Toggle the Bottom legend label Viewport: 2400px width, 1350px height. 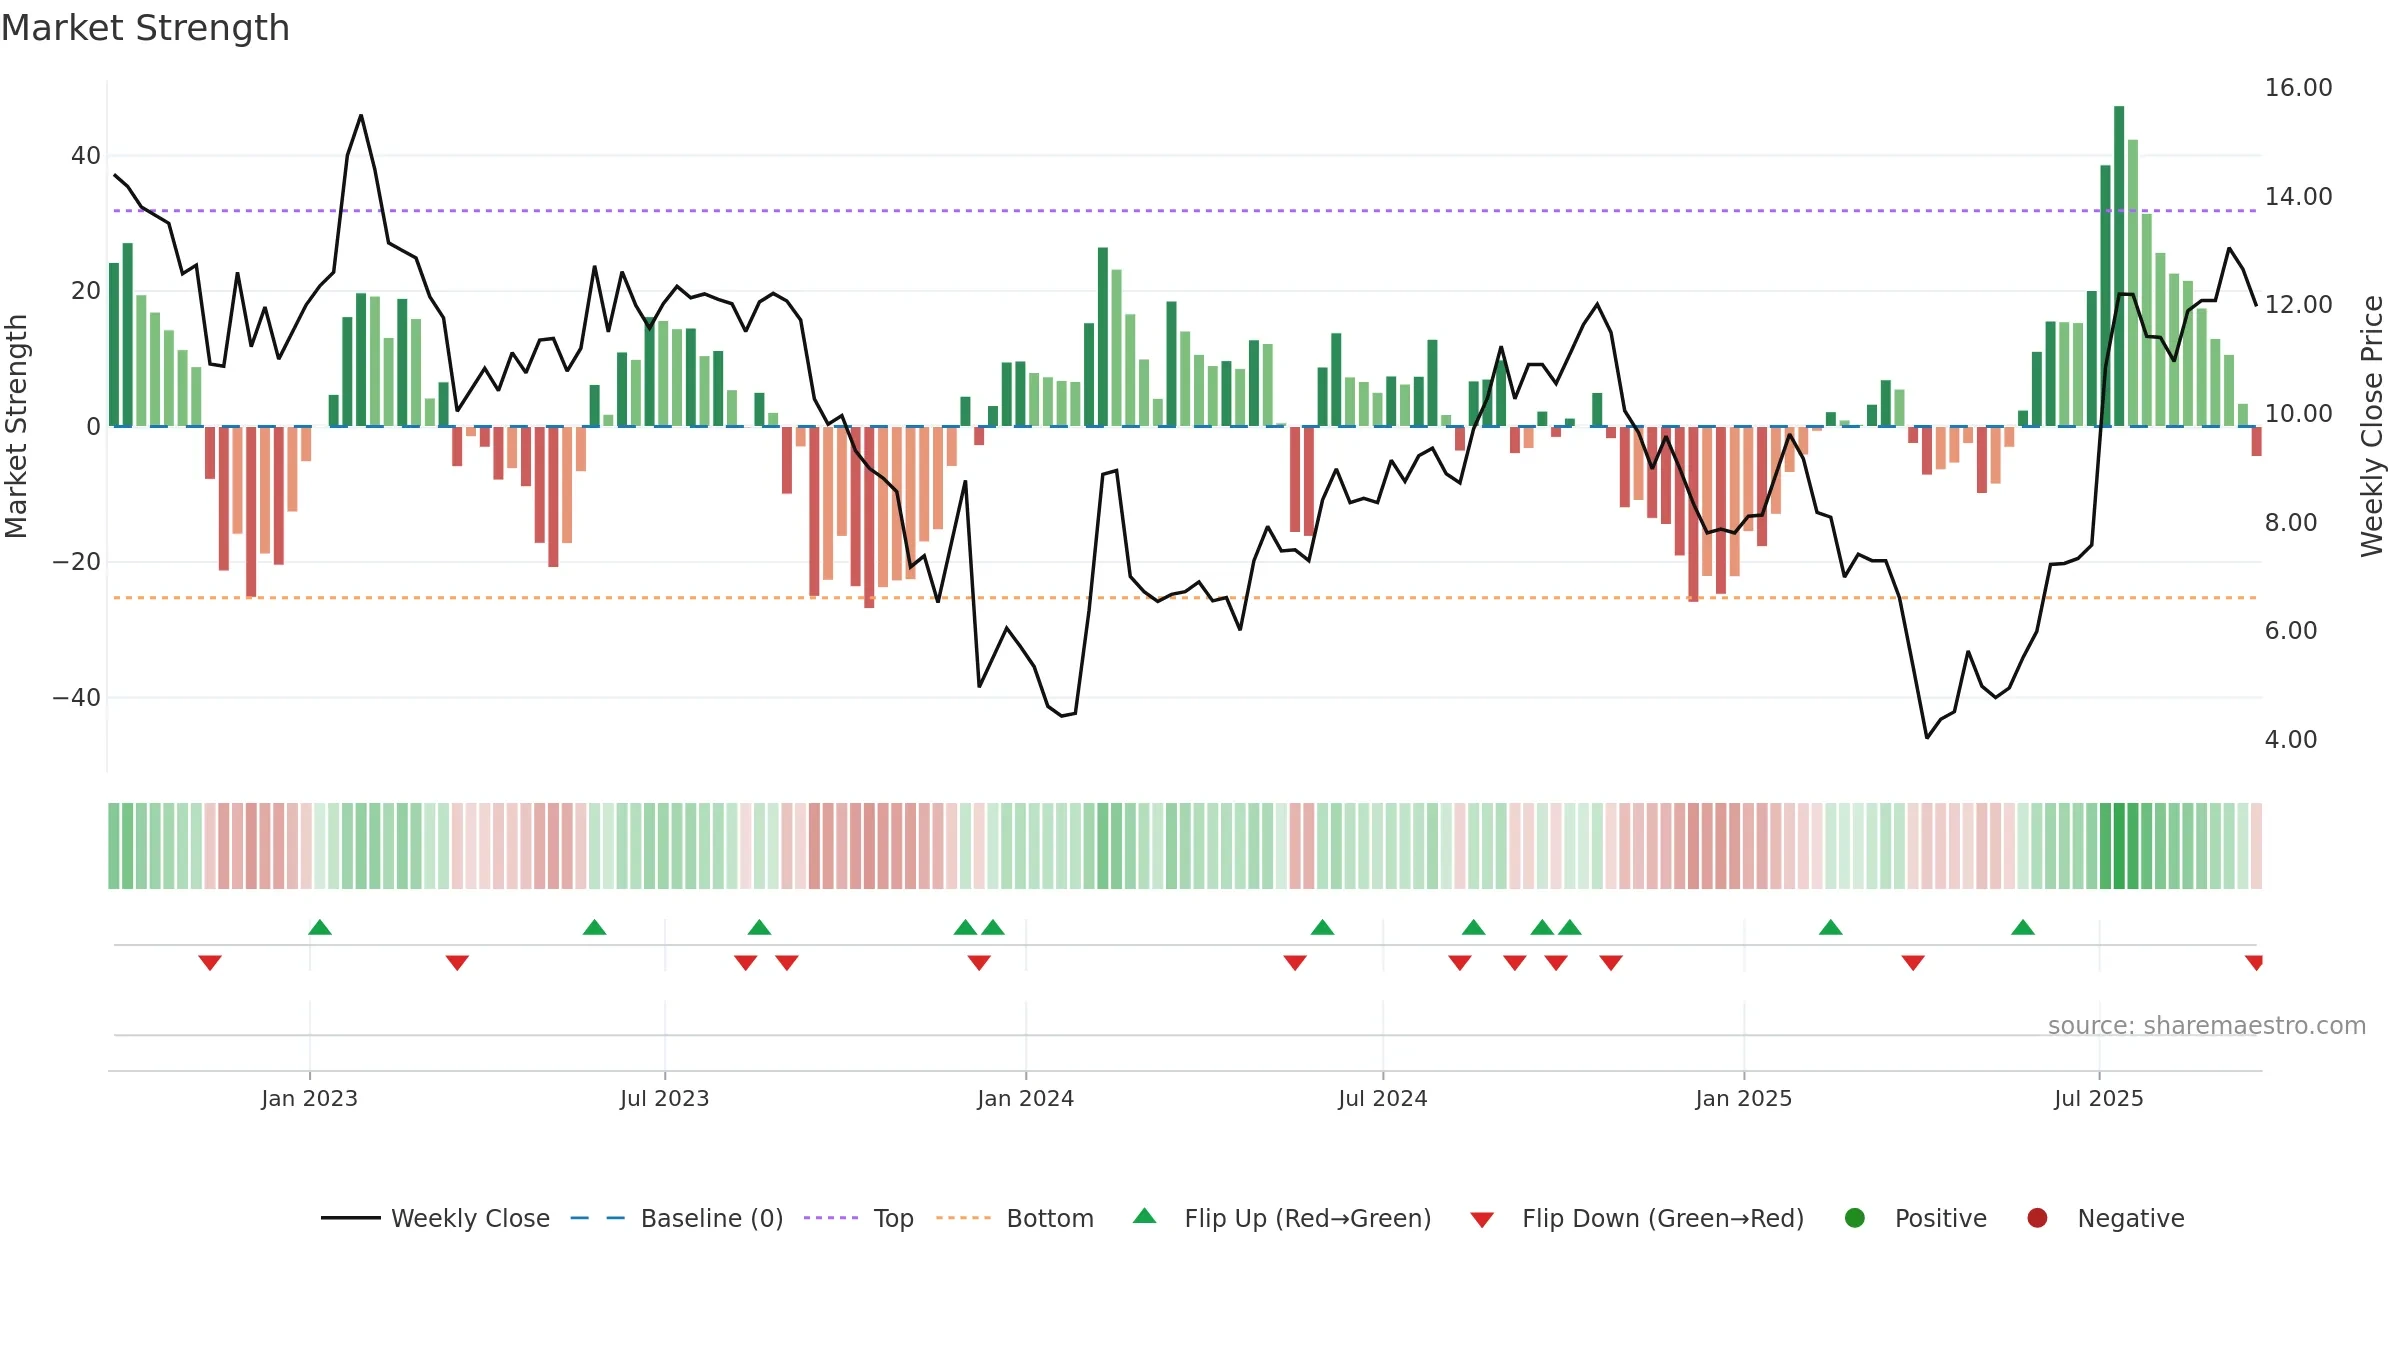tap(1050, 1219)
